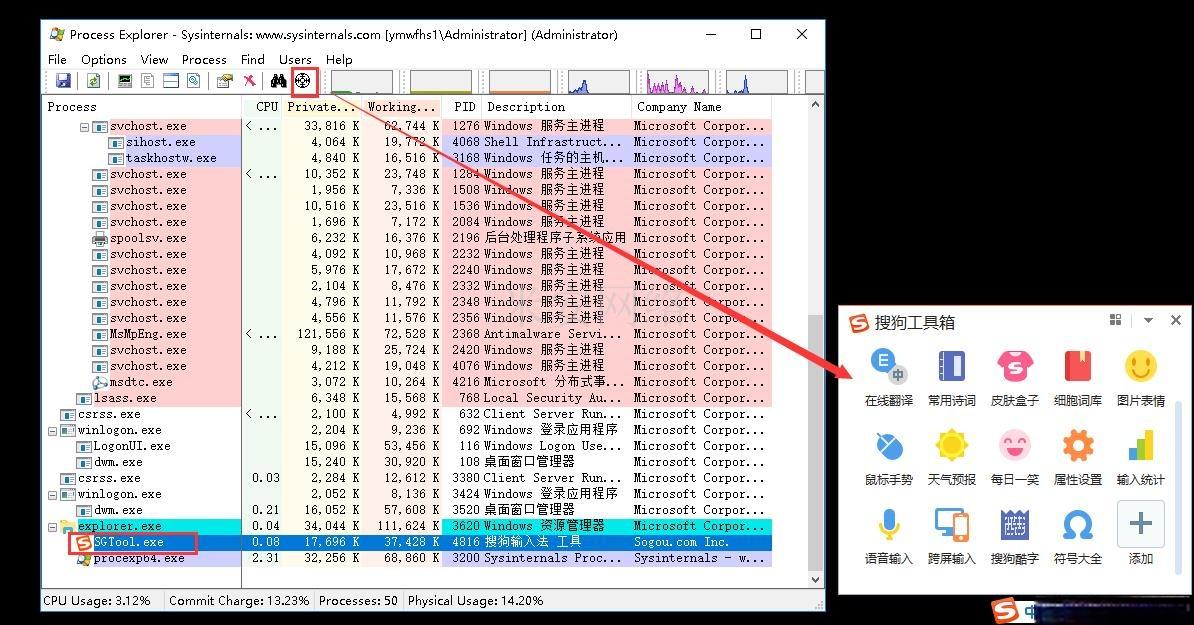Collapse the top svchost.exe tree node

pos(85,127)
